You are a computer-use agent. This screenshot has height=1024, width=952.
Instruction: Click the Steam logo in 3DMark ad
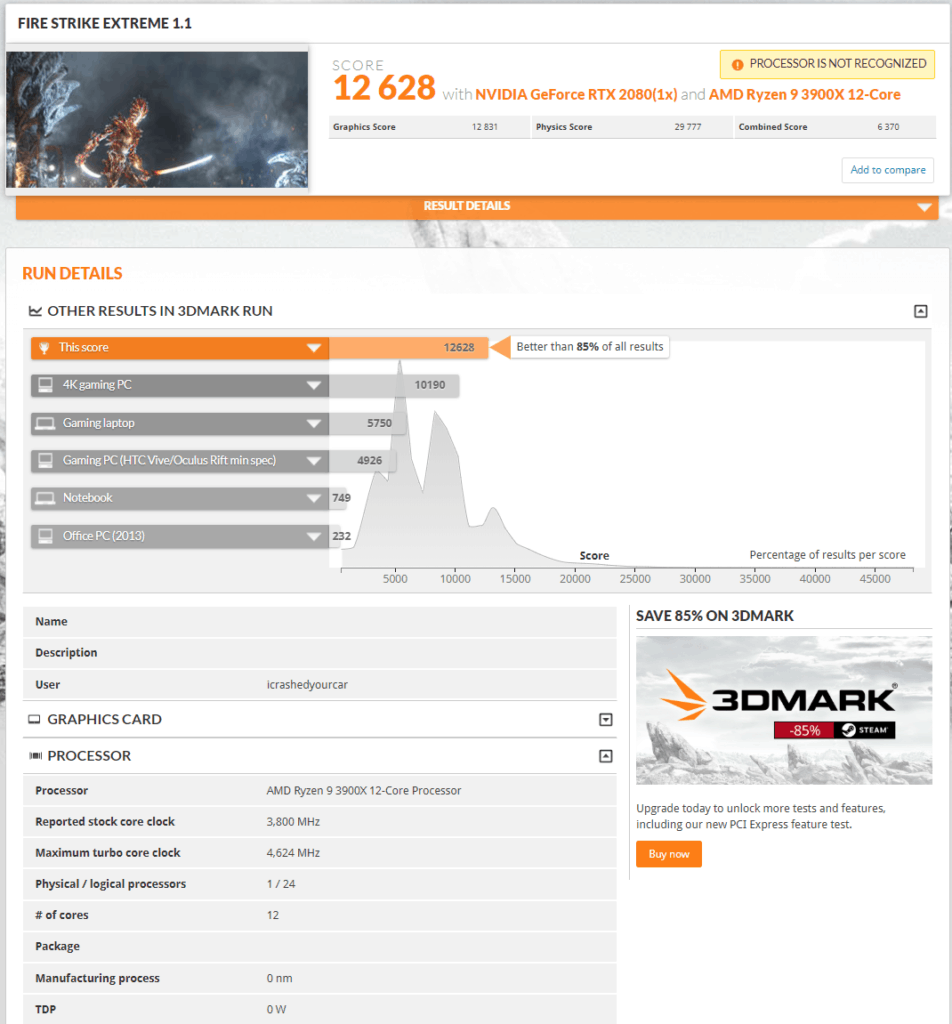pyautogui.click(x=847, y=730)
